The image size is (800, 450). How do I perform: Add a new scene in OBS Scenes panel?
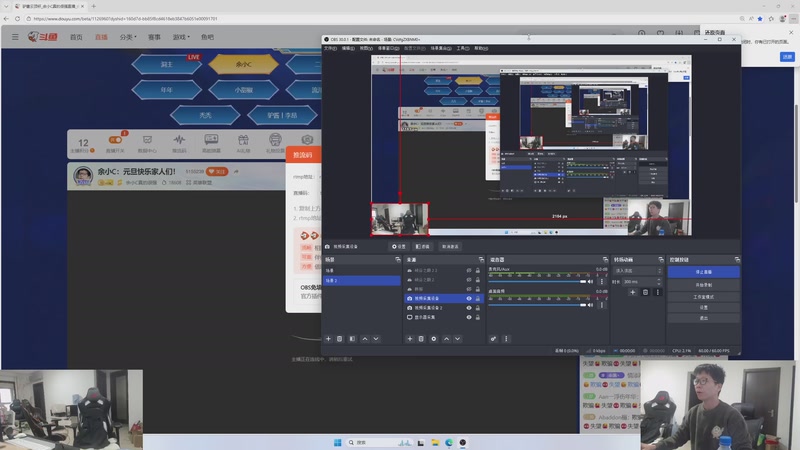(x=329, y=339)
